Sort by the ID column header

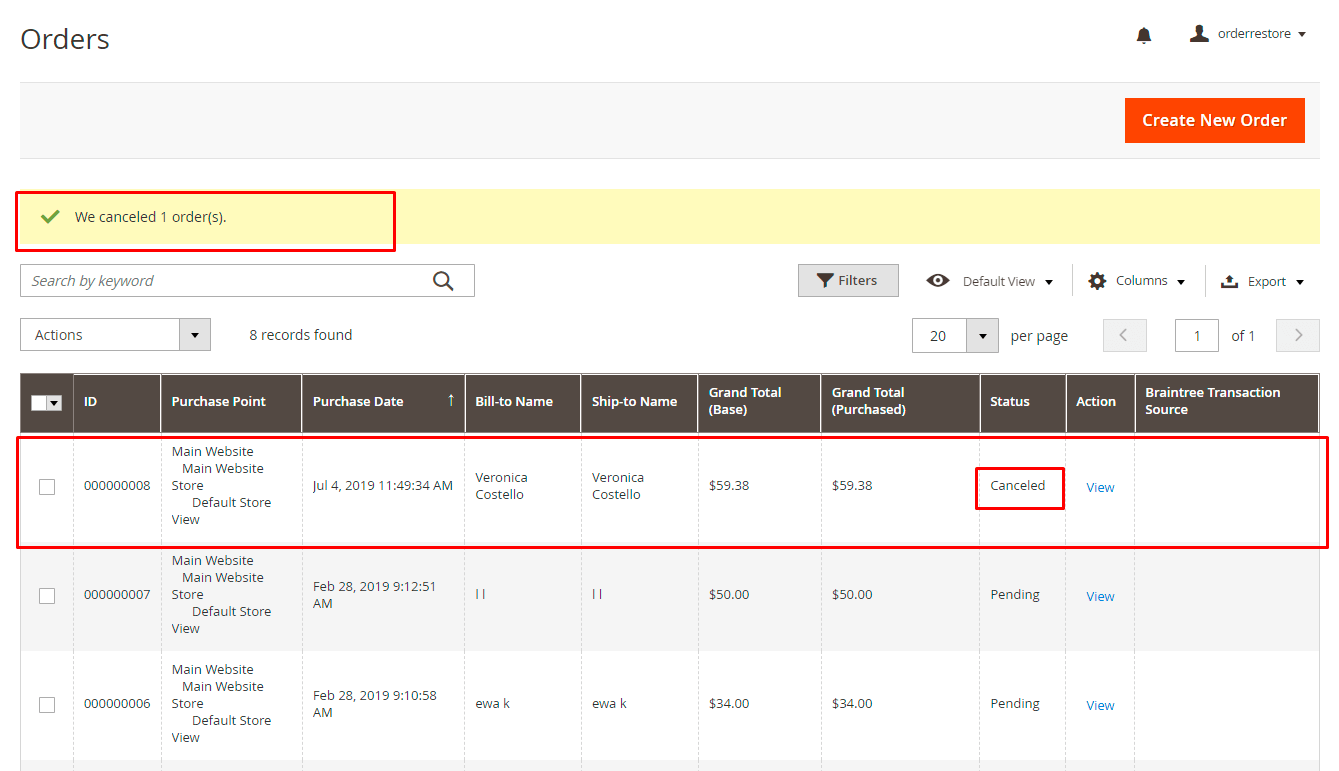pos(116,402)
